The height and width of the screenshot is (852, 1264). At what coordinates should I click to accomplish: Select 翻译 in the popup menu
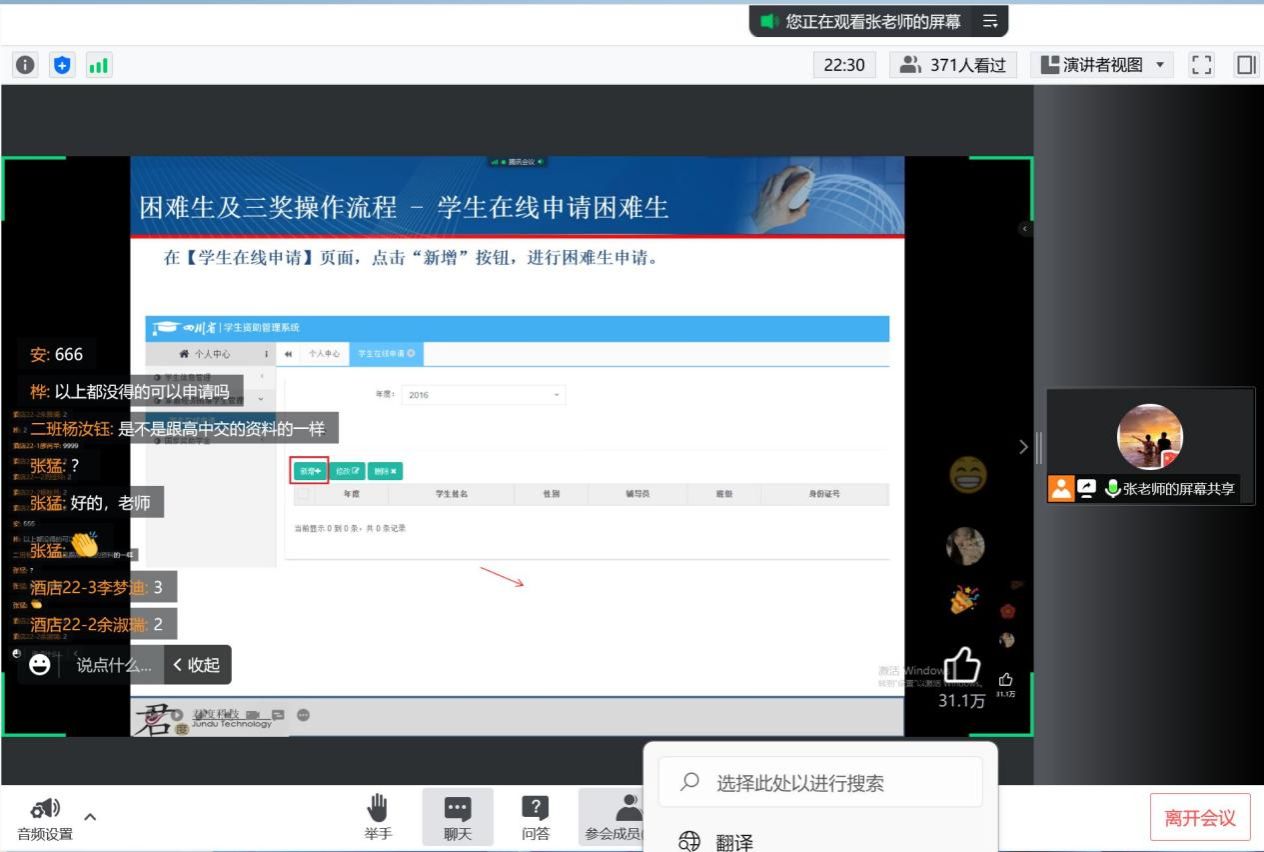733,842
